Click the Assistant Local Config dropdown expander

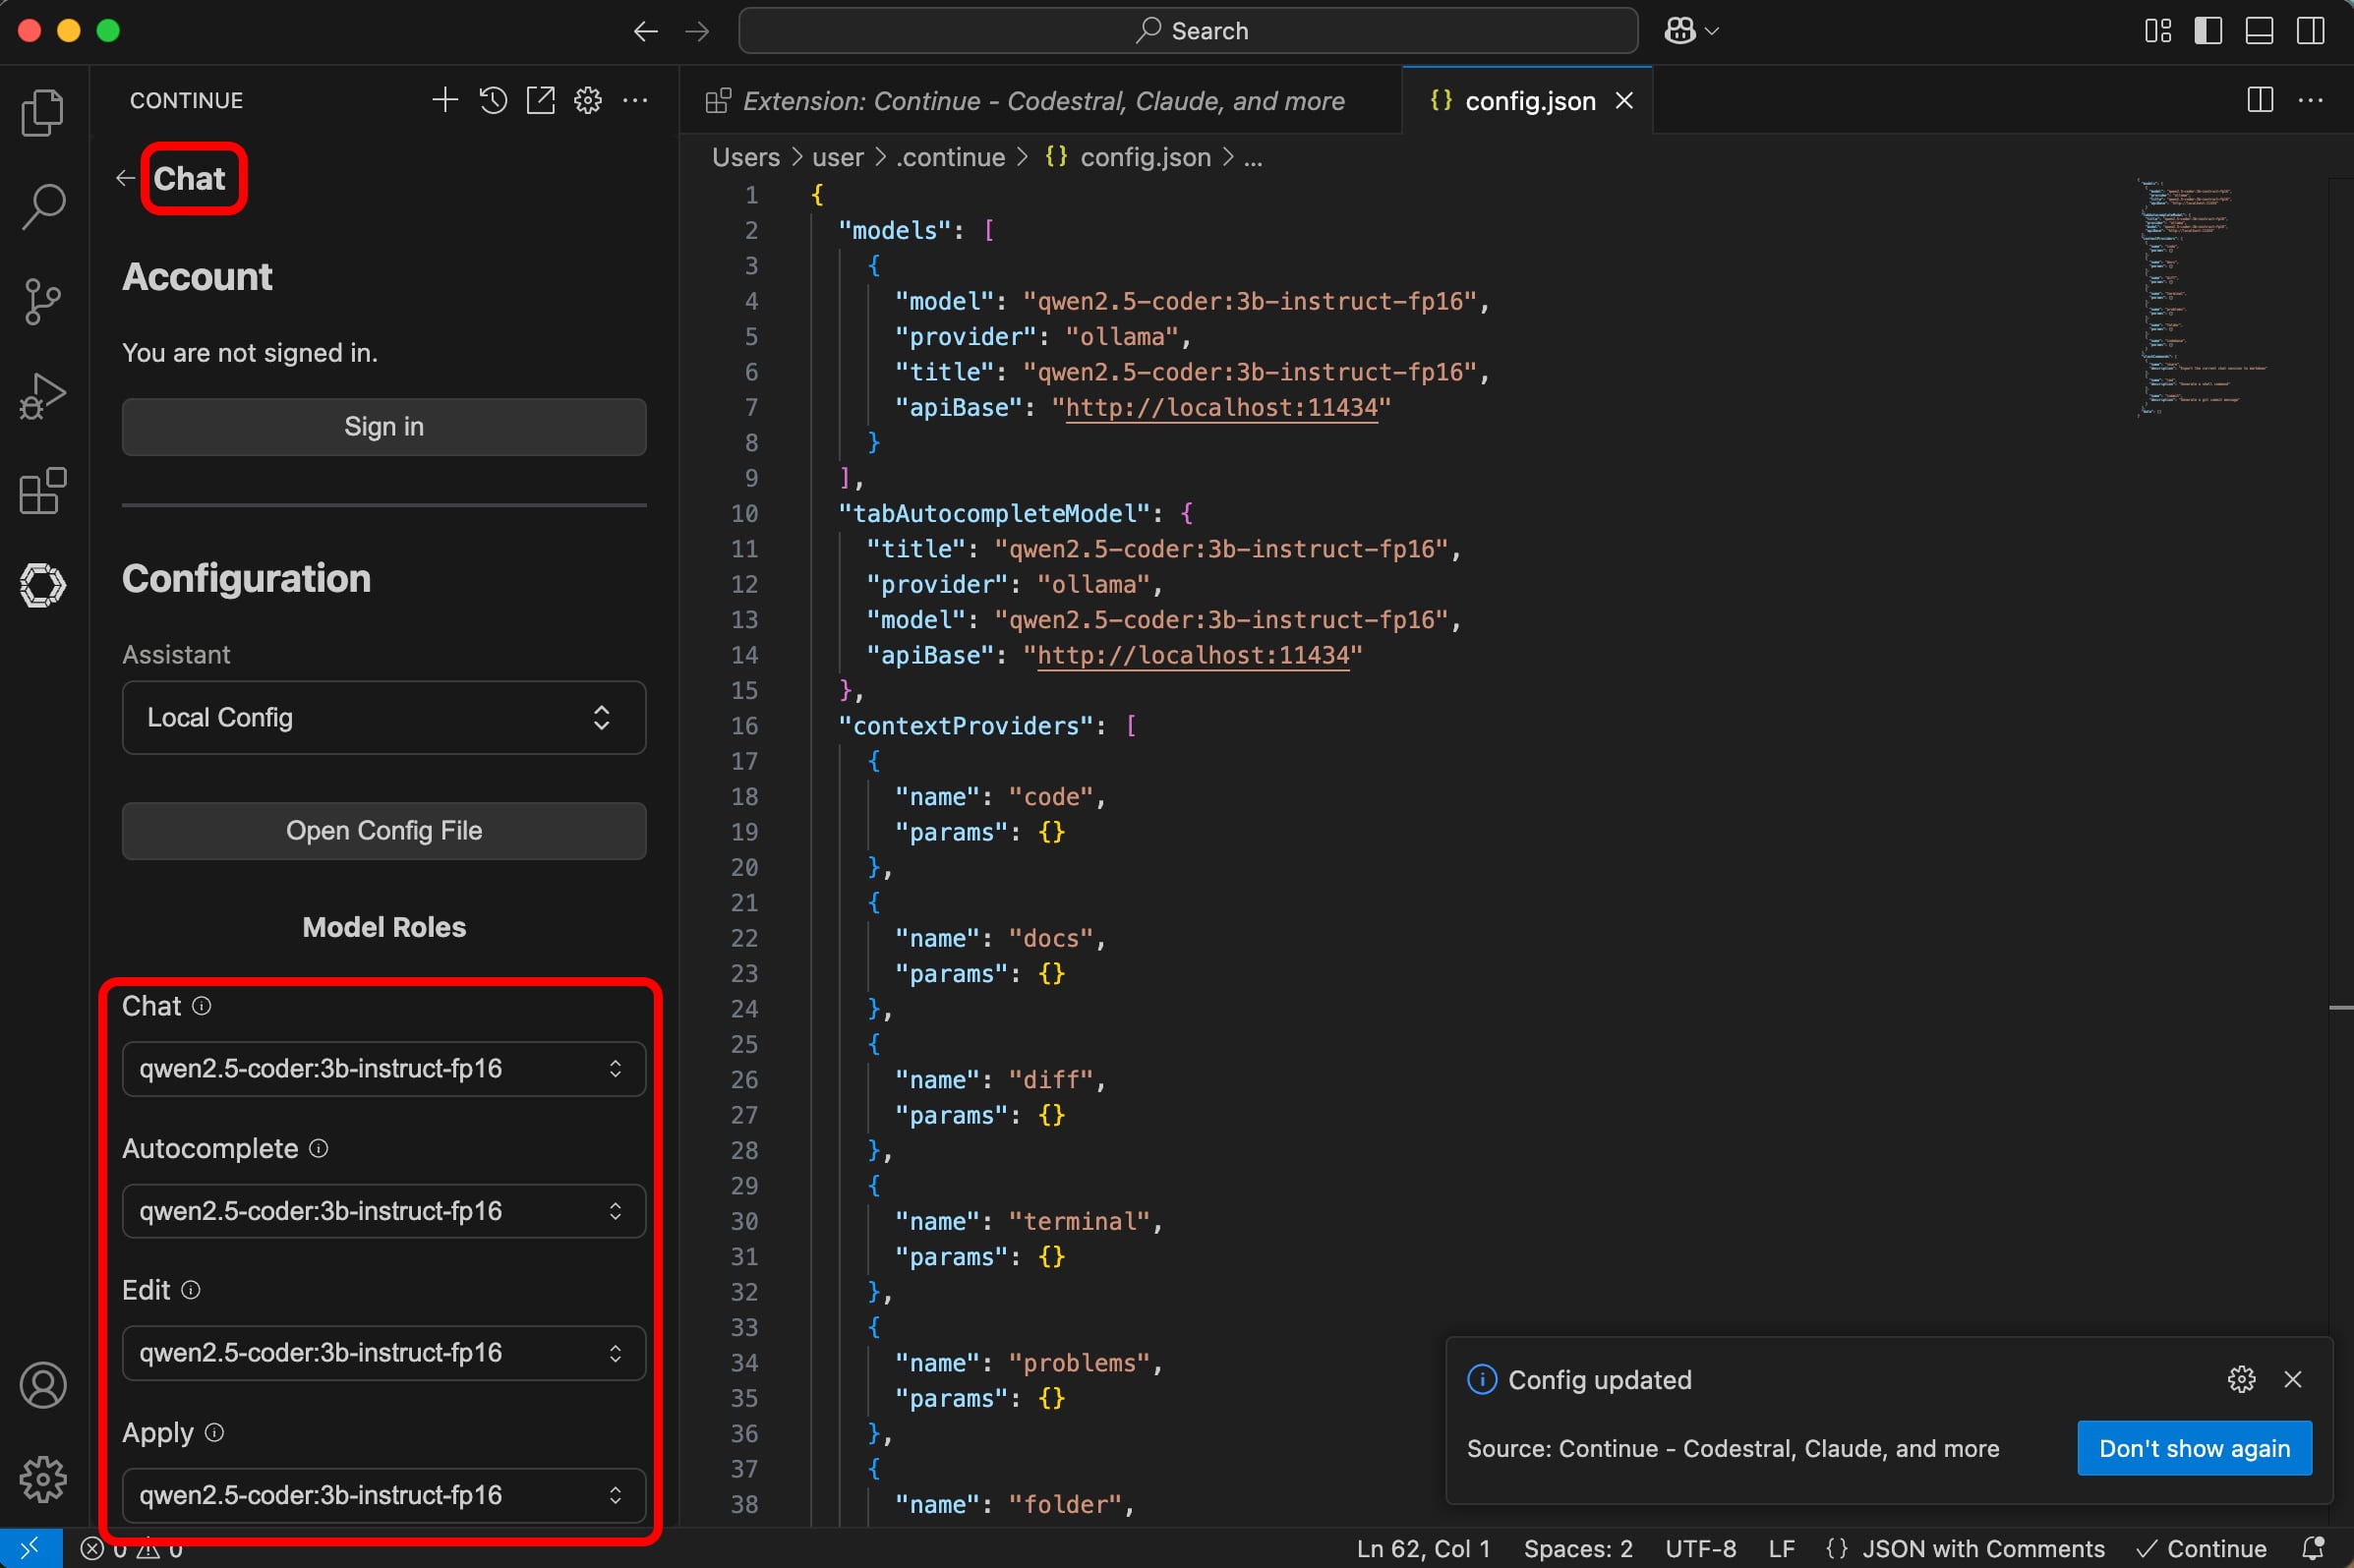[601, 718]
